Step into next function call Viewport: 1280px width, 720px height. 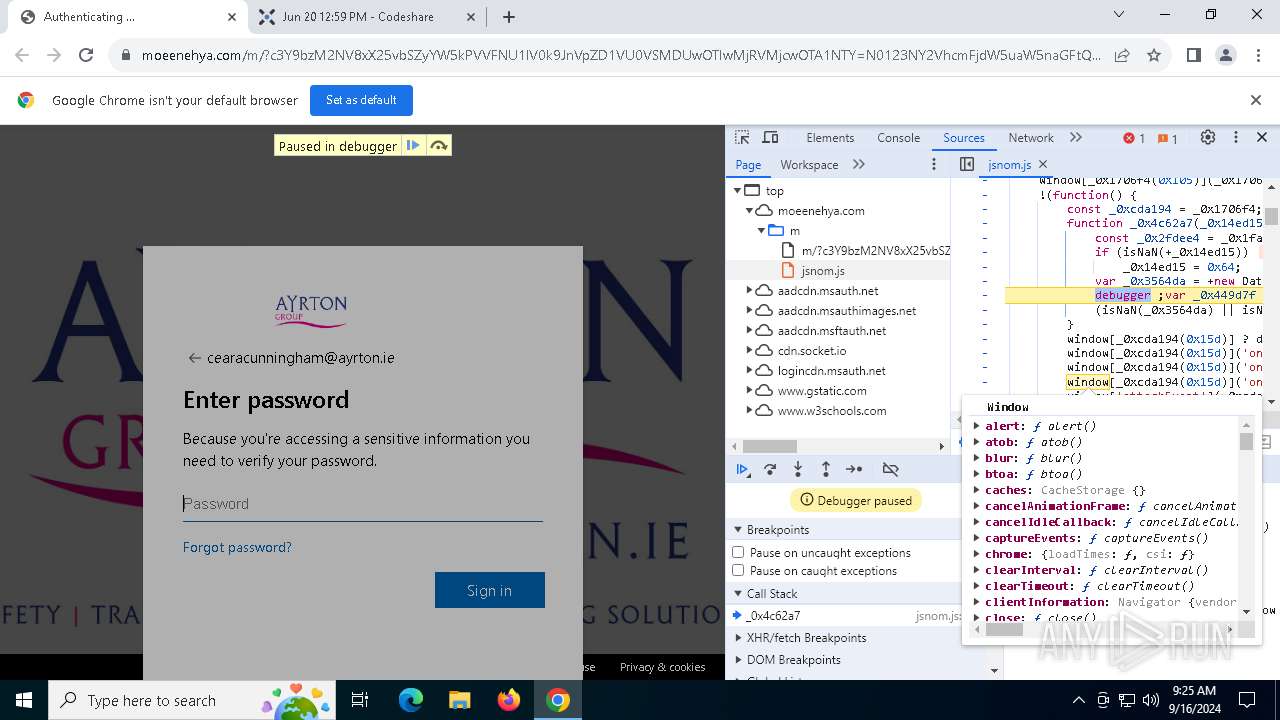(x=798, y=469)
